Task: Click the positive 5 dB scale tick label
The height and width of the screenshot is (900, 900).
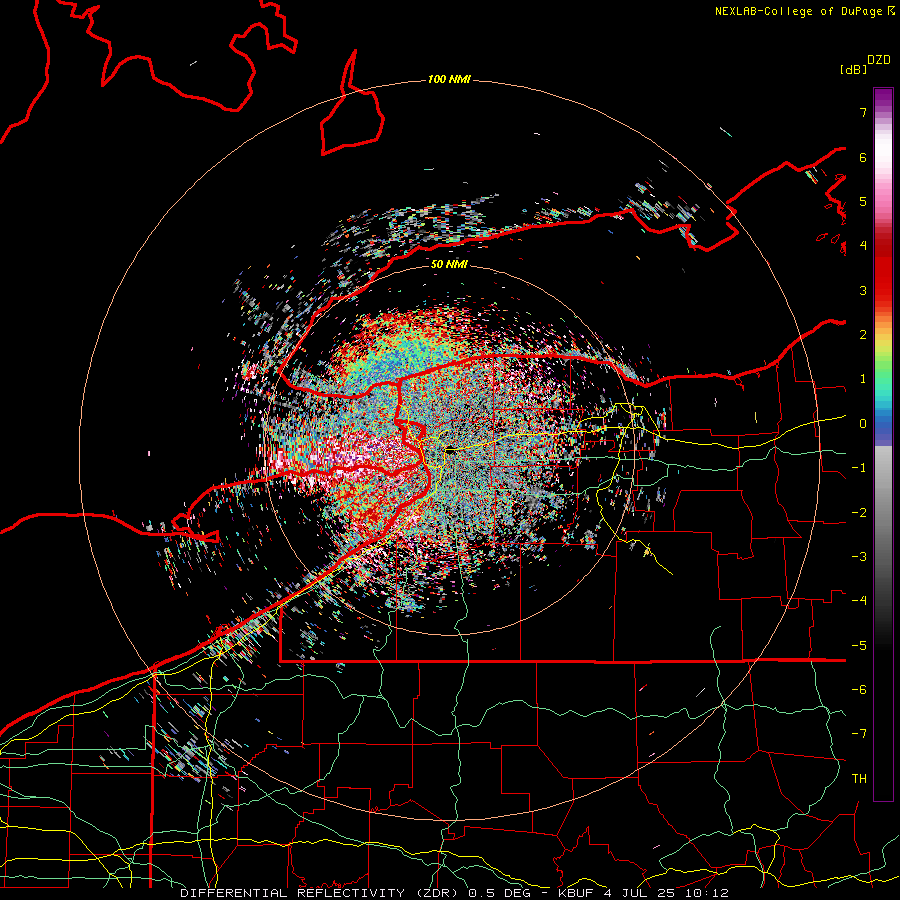Action: 863,201
